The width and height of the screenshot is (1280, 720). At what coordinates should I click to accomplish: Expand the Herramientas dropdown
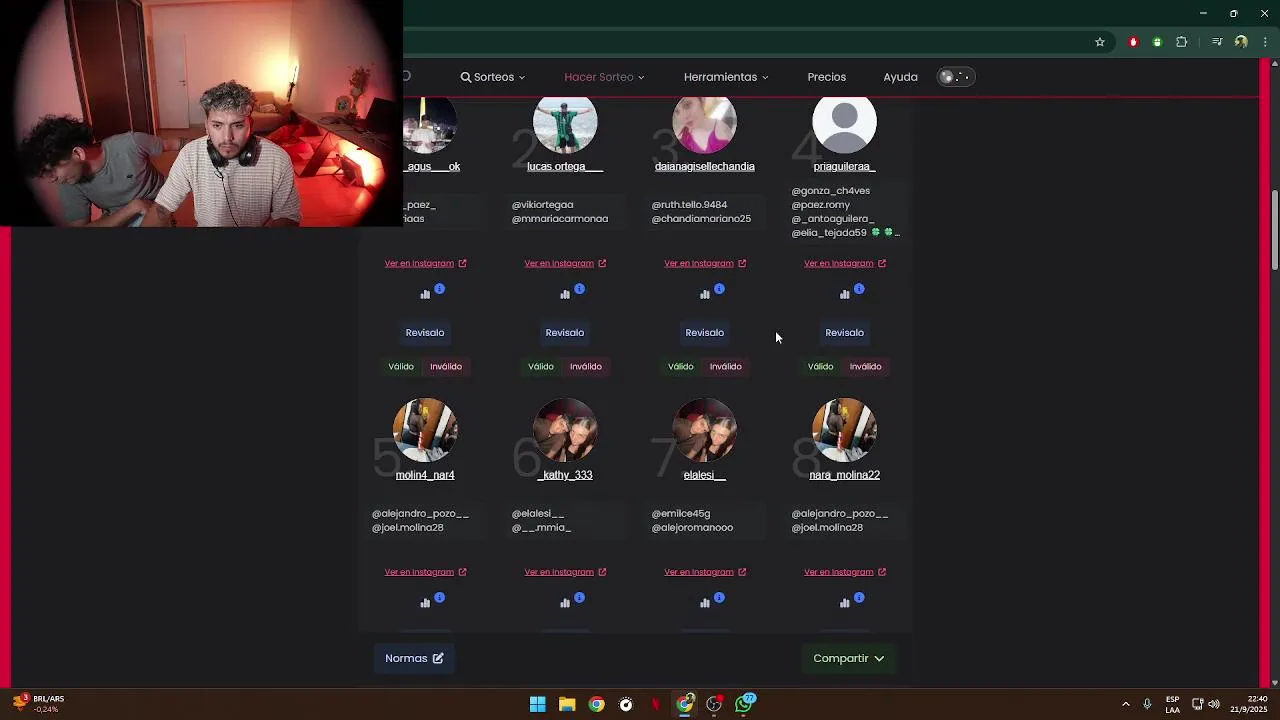pyautogui.click(x=726, y=77)
